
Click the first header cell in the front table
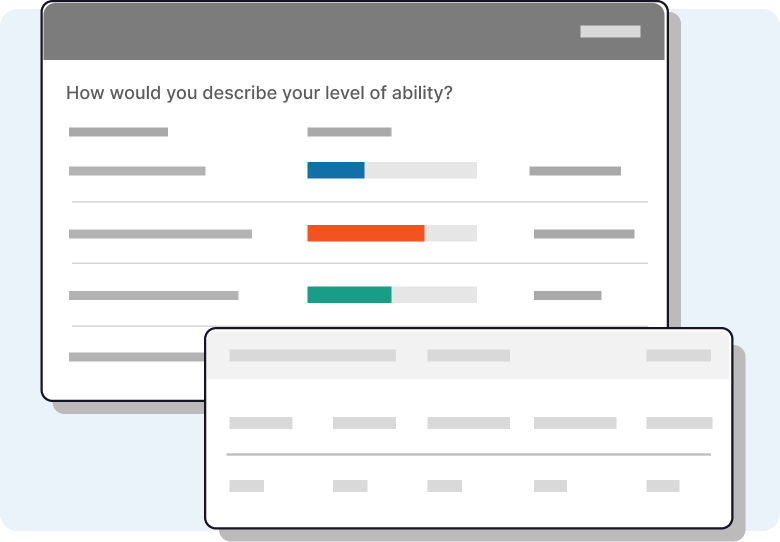(312, 355)
